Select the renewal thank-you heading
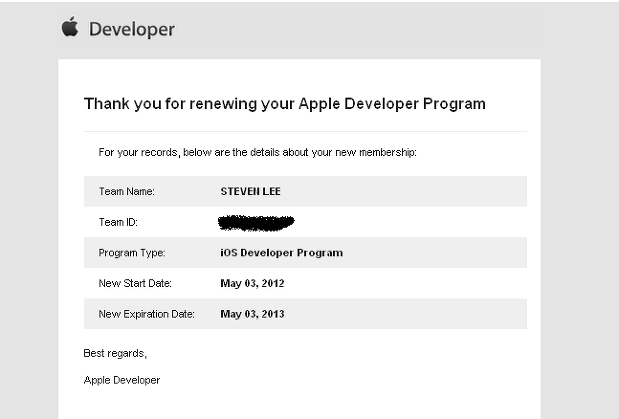The height and width of the screenshot is (419, 619). (285, 104)
